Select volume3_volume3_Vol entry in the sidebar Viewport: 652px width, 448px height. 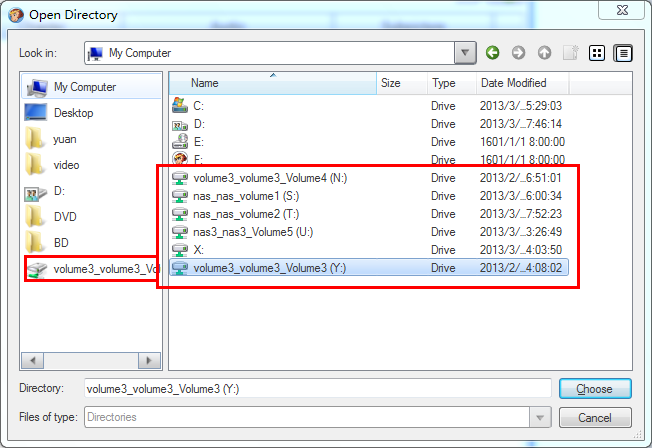point(92,269)
